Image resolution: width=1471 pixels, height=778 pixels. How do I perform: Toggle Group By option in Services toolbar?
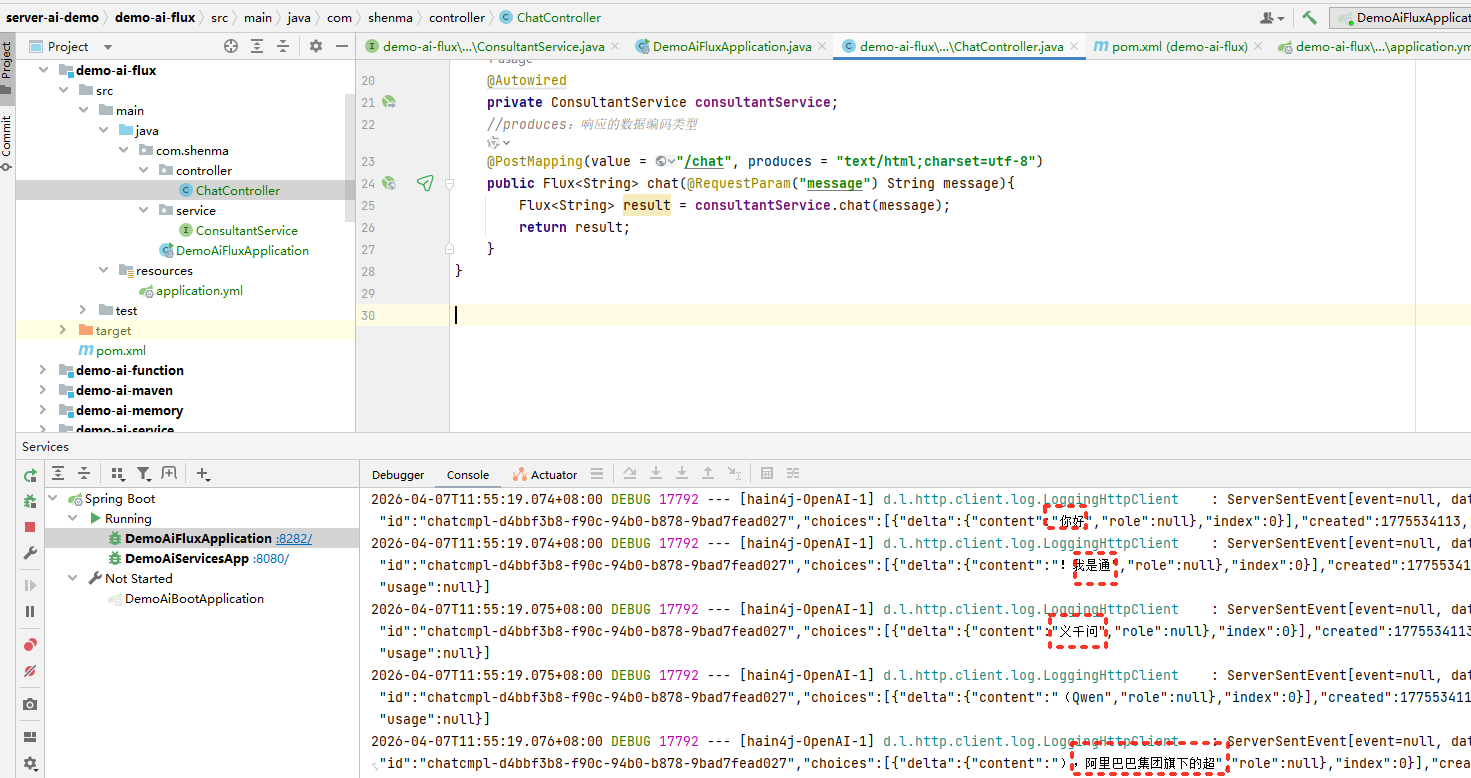(118, 474)
